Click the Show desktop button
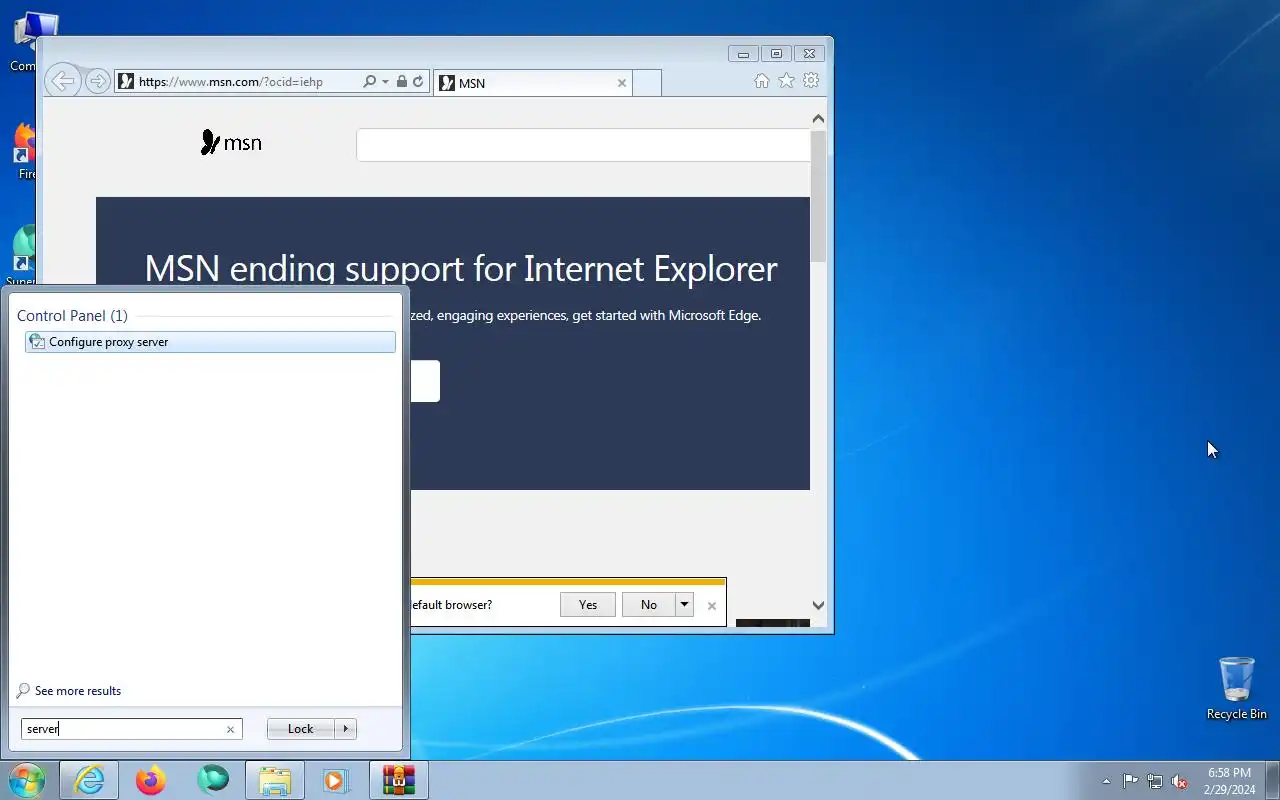The height and width of the screenshot is (800, 1280). pyautogui.click(x=1273, y=780)
